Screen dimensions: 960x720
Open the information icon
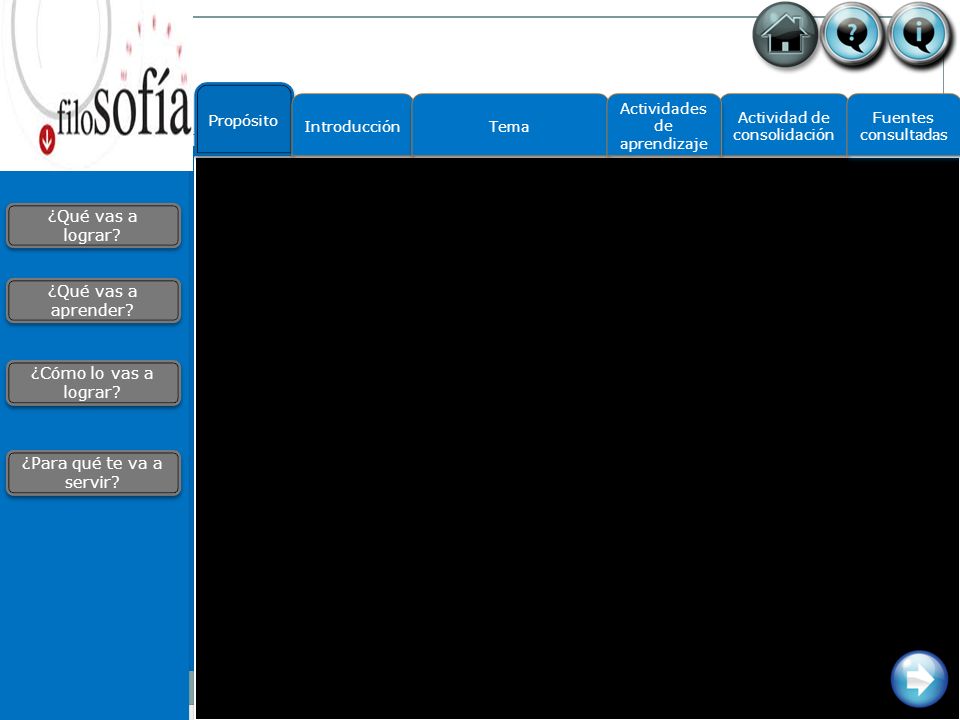pyautogui.click(x=918, y=35)
